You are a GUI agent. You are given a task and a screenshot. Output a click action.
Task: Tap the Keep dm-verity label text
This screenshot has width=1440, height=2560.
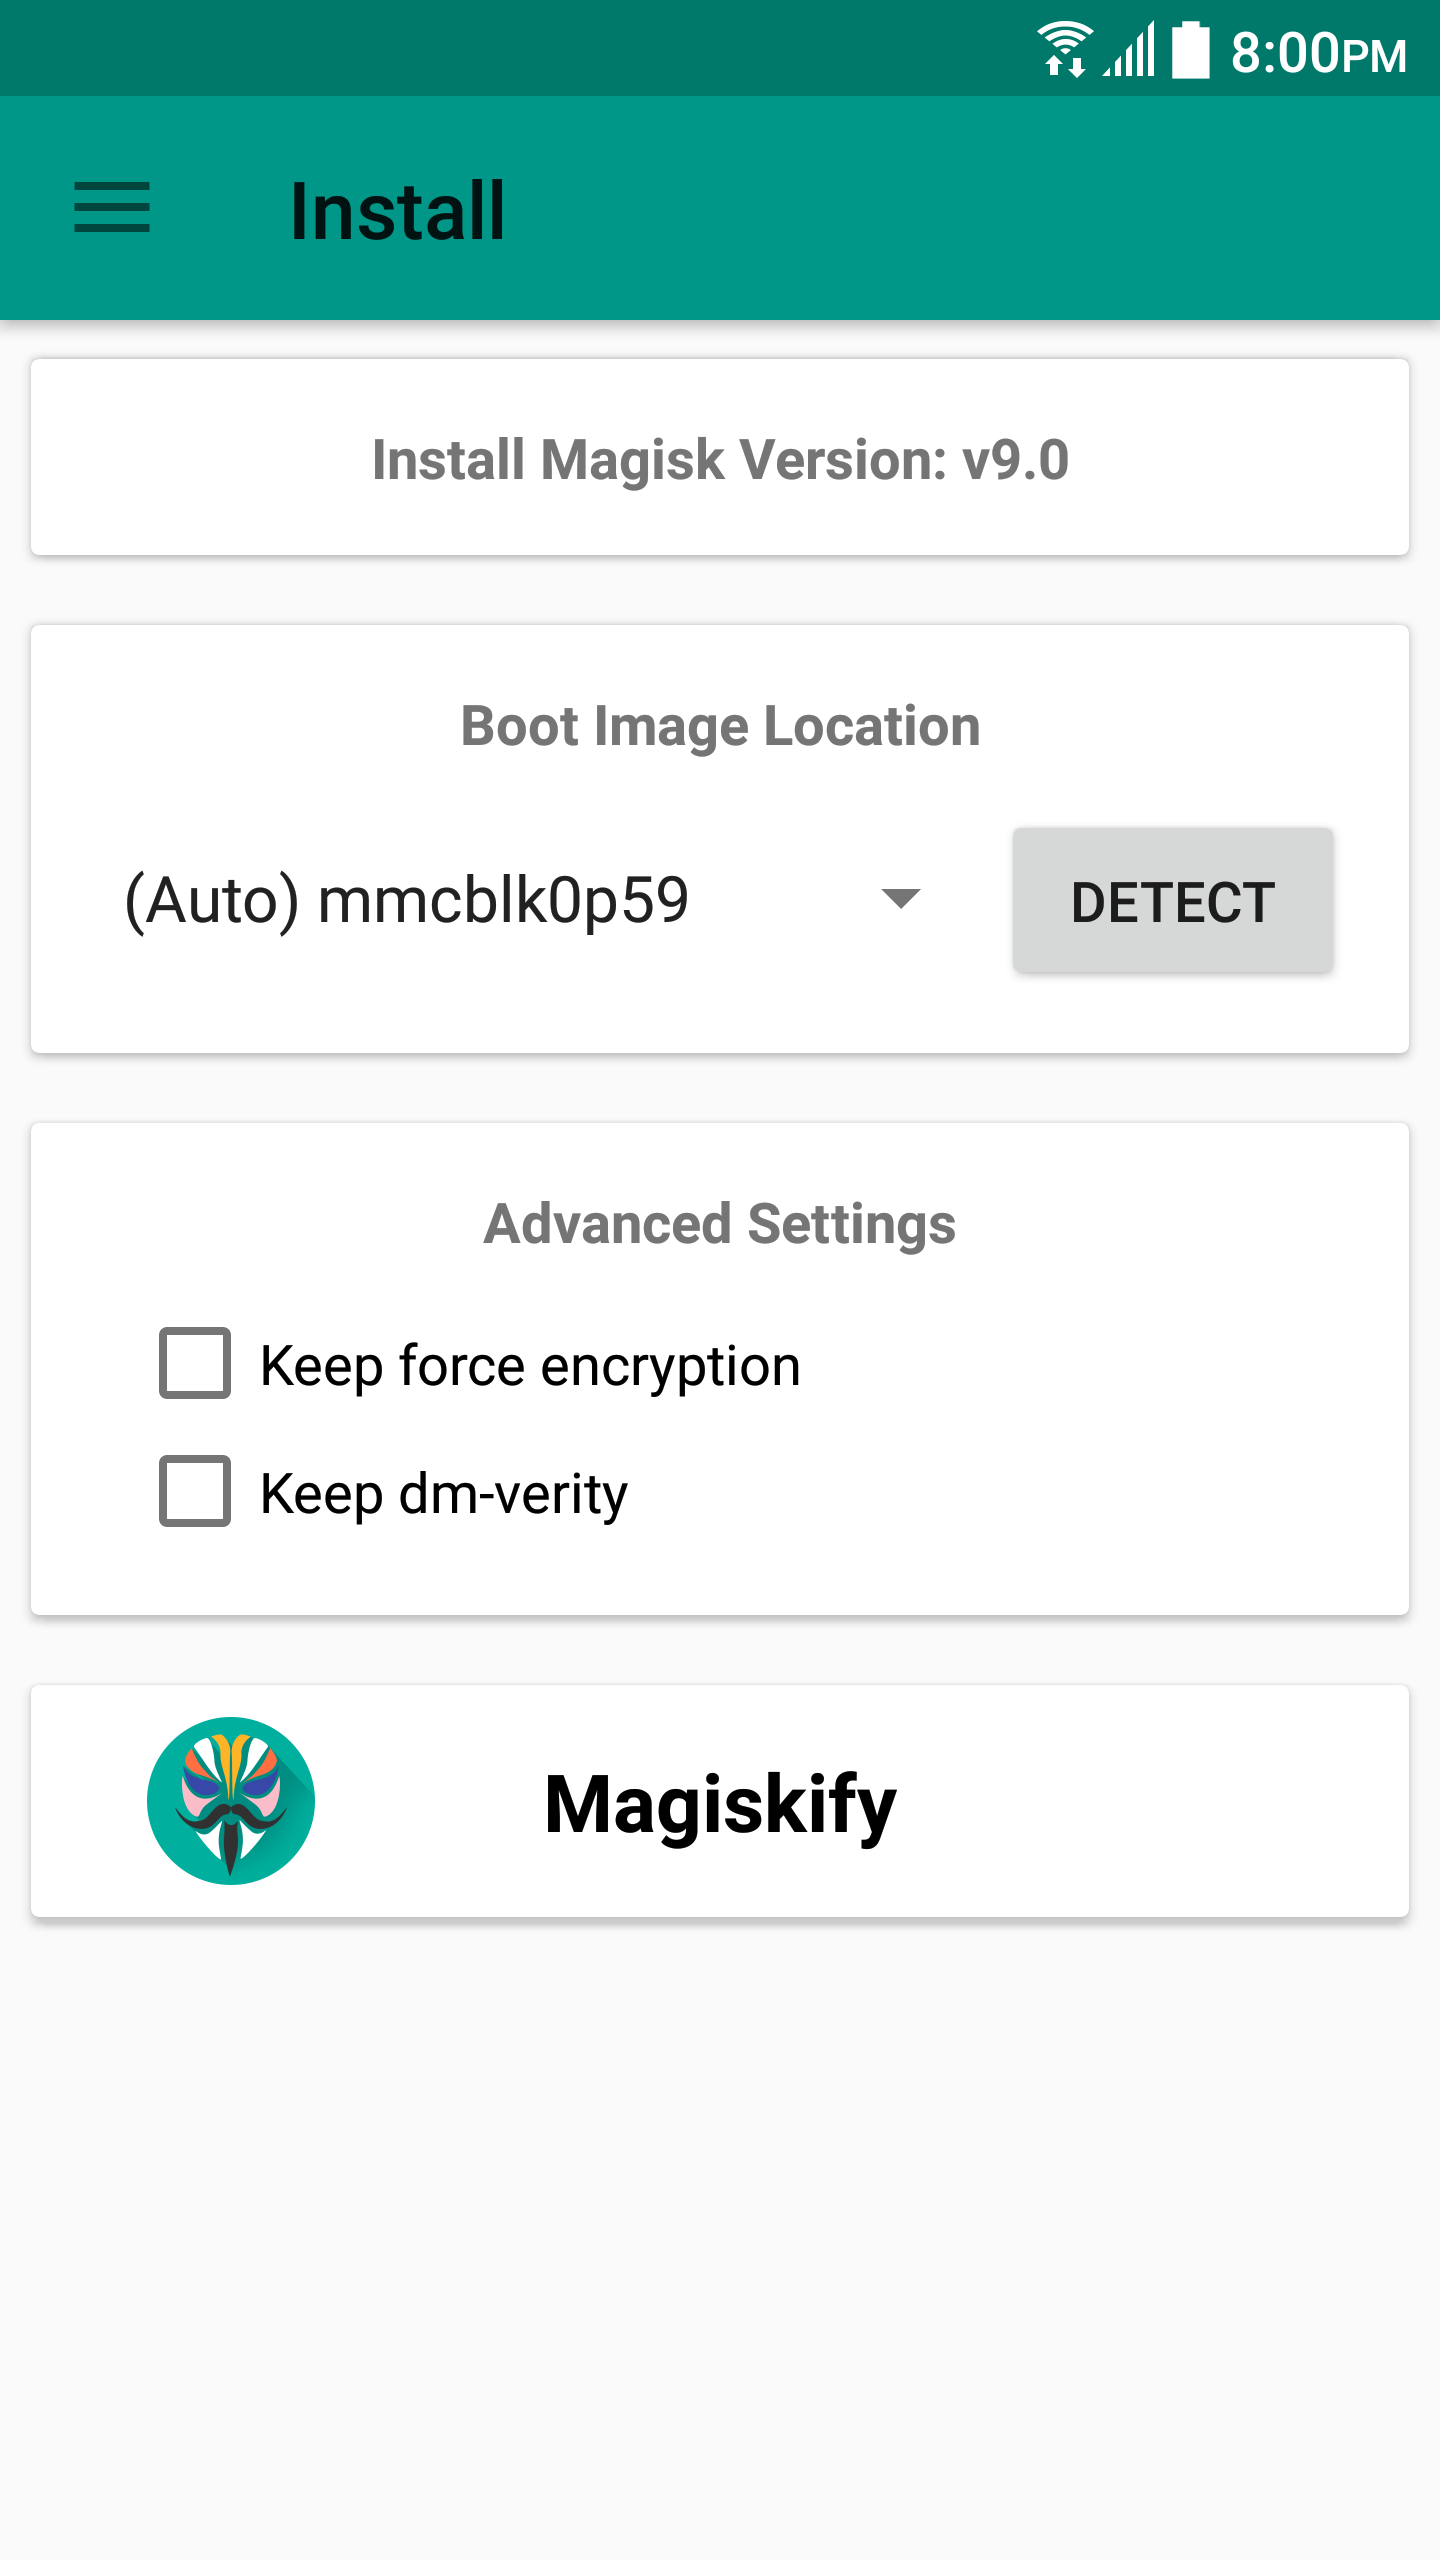click(443, 1494)
